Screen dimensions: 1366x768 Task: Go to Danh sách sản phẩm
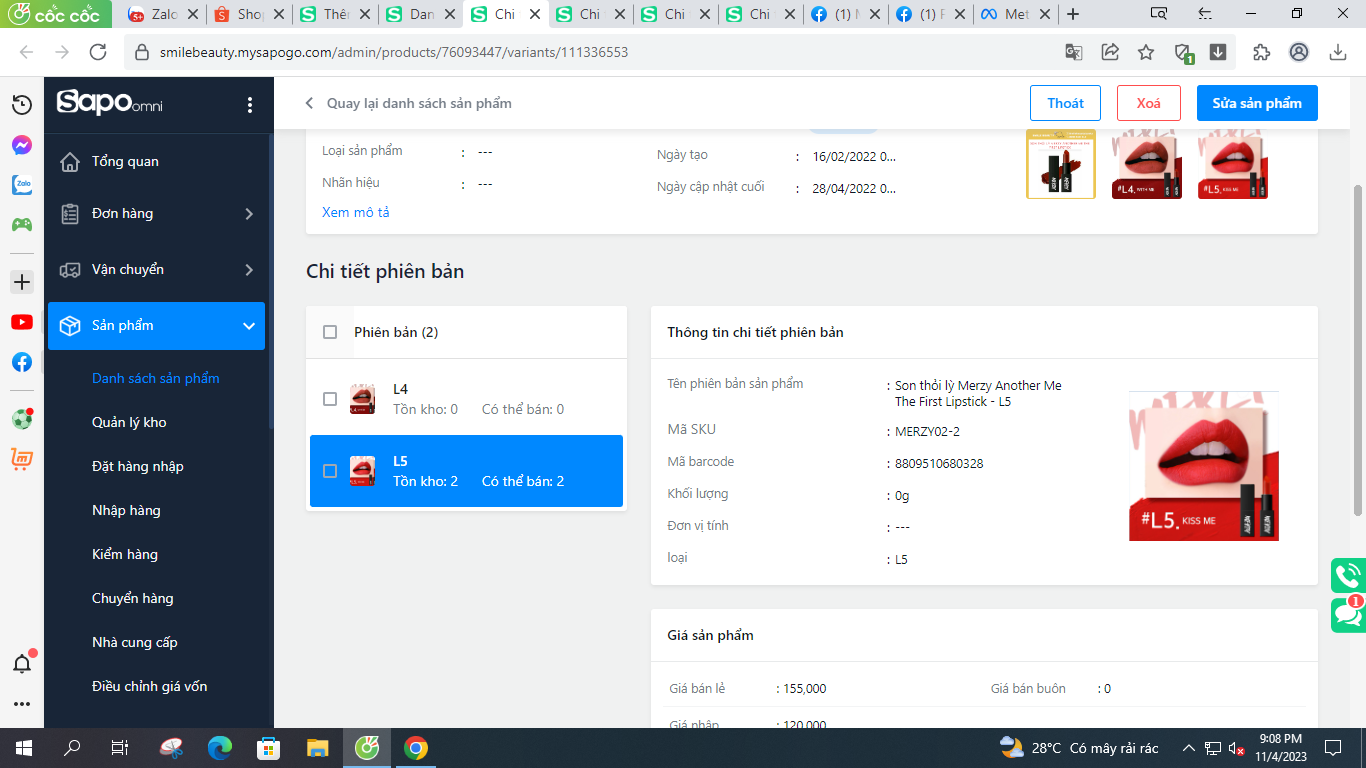(x=156, y=378)
